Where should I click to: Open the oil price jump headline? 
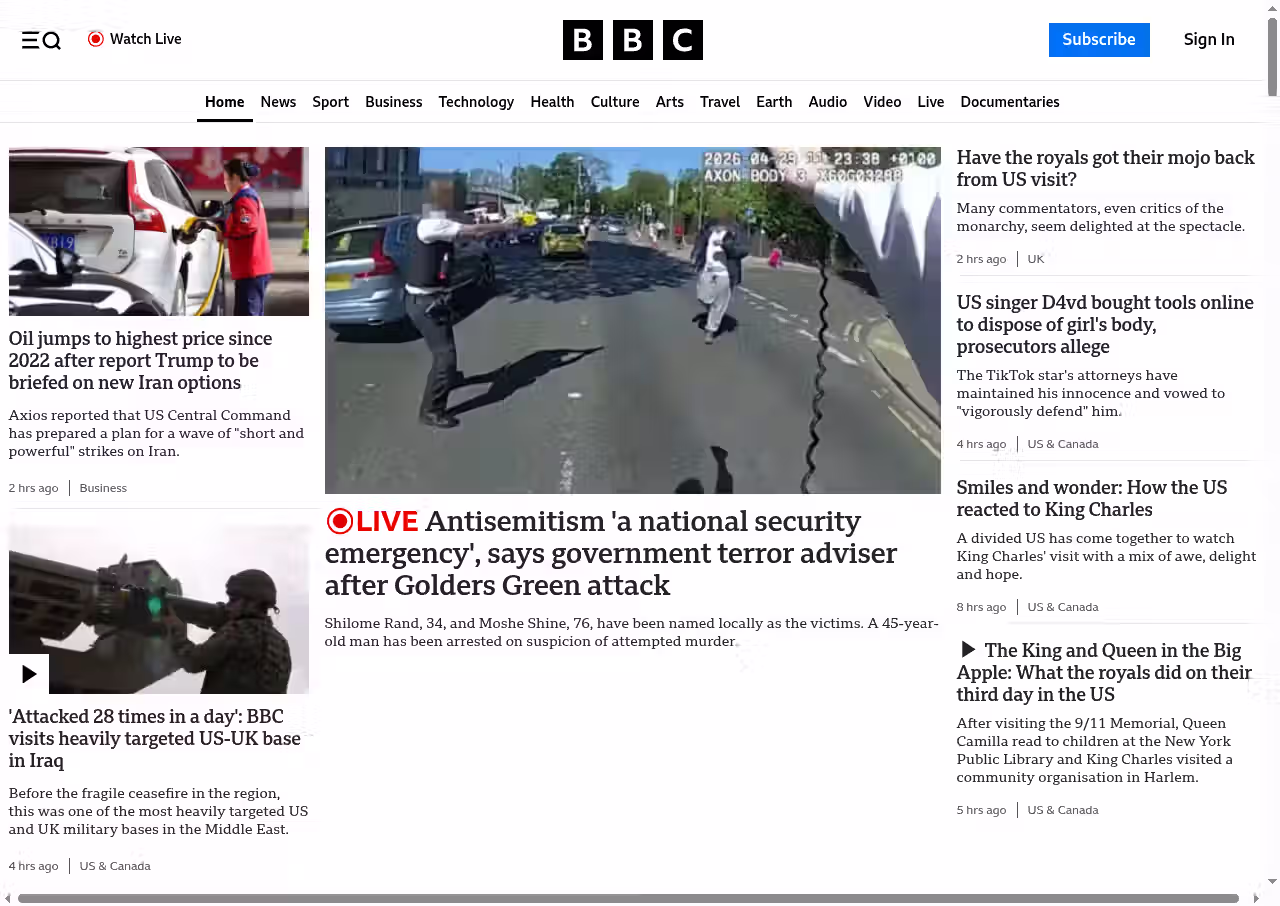pos(140,360)
